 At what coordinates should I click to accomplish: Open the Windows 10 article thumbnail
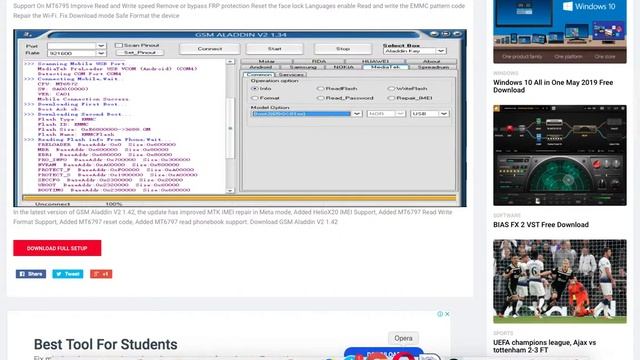coord(560,31)
